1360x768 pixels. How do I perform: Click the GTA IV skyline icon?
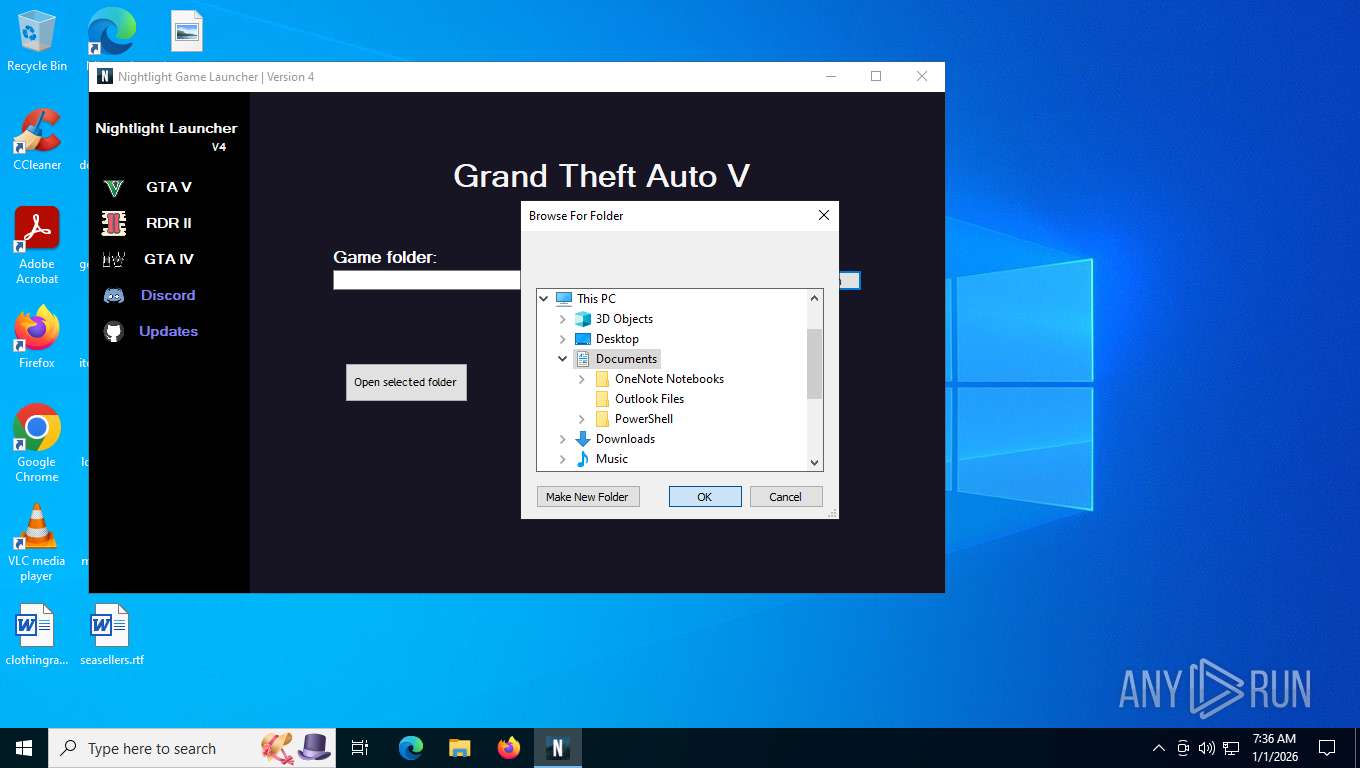114,259
